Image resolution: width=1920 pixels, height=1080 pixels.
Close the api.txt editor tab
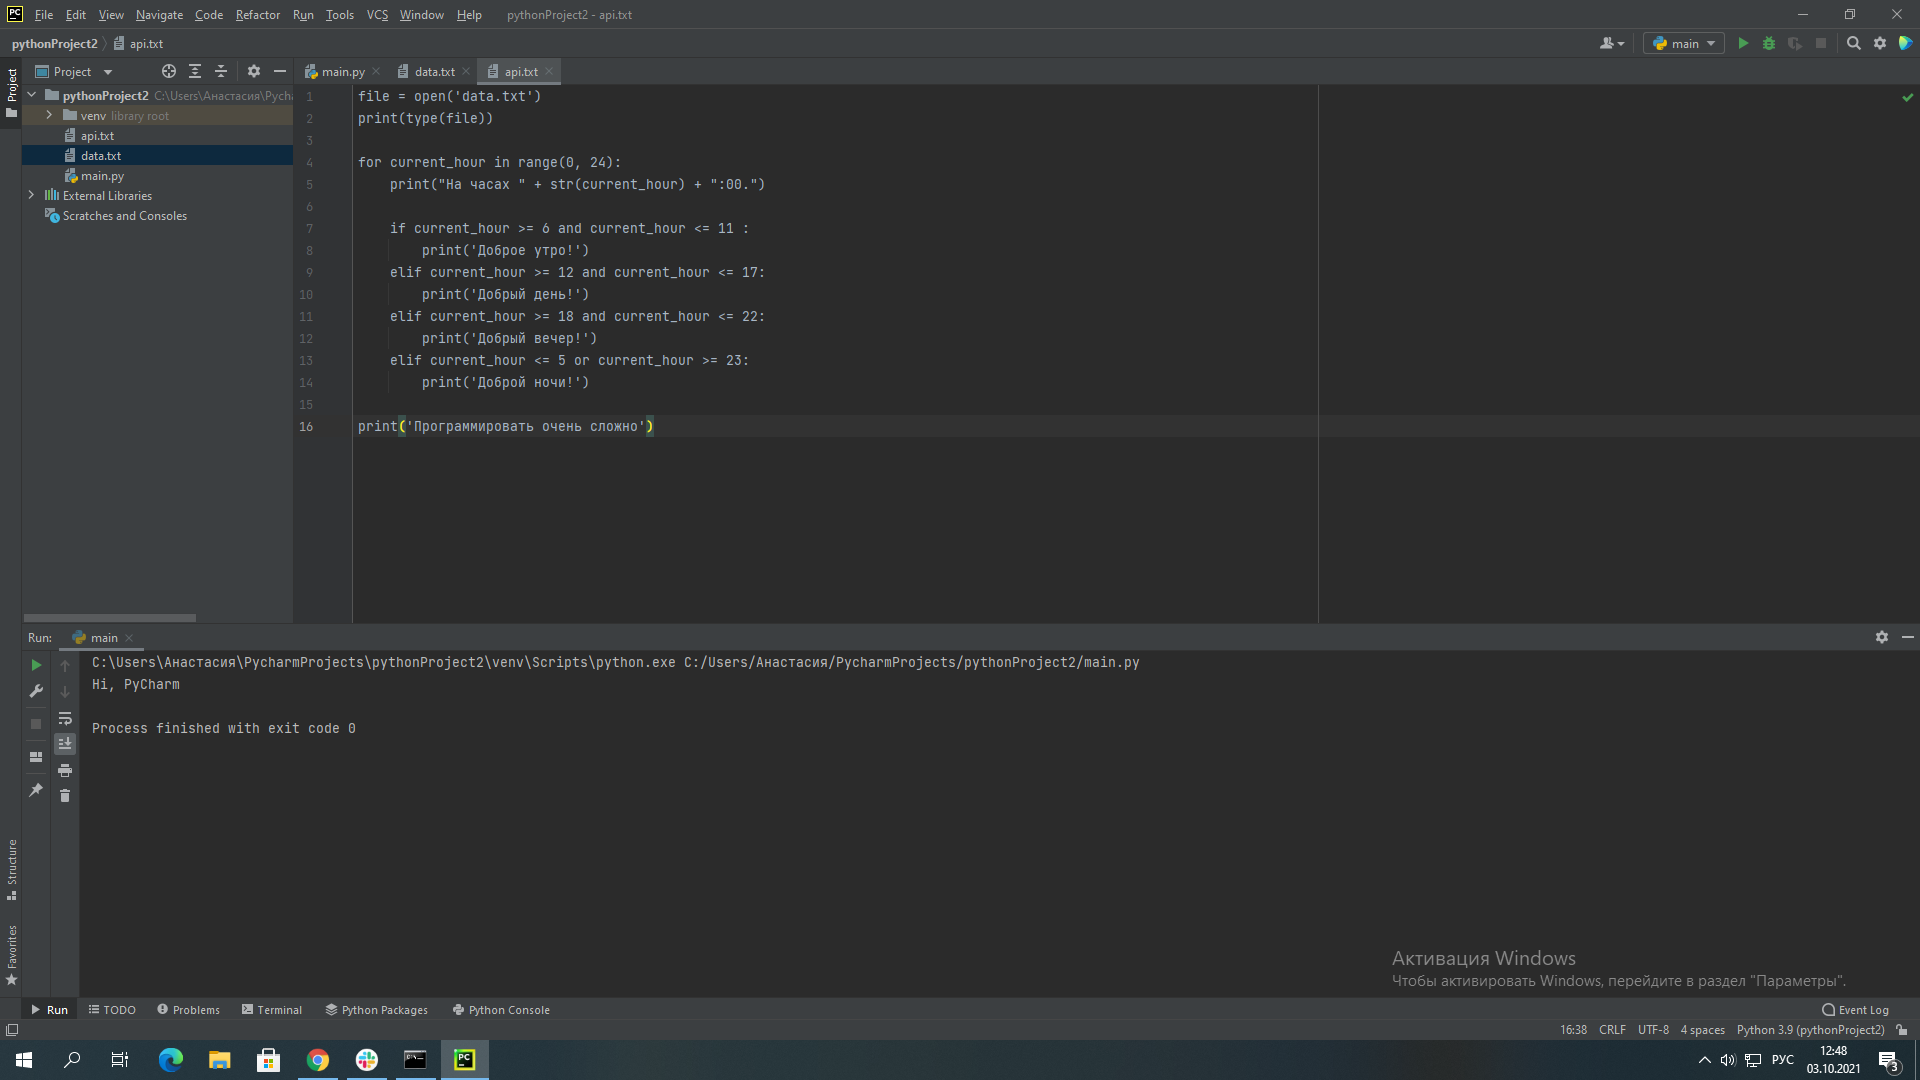[x=549, y=72]
